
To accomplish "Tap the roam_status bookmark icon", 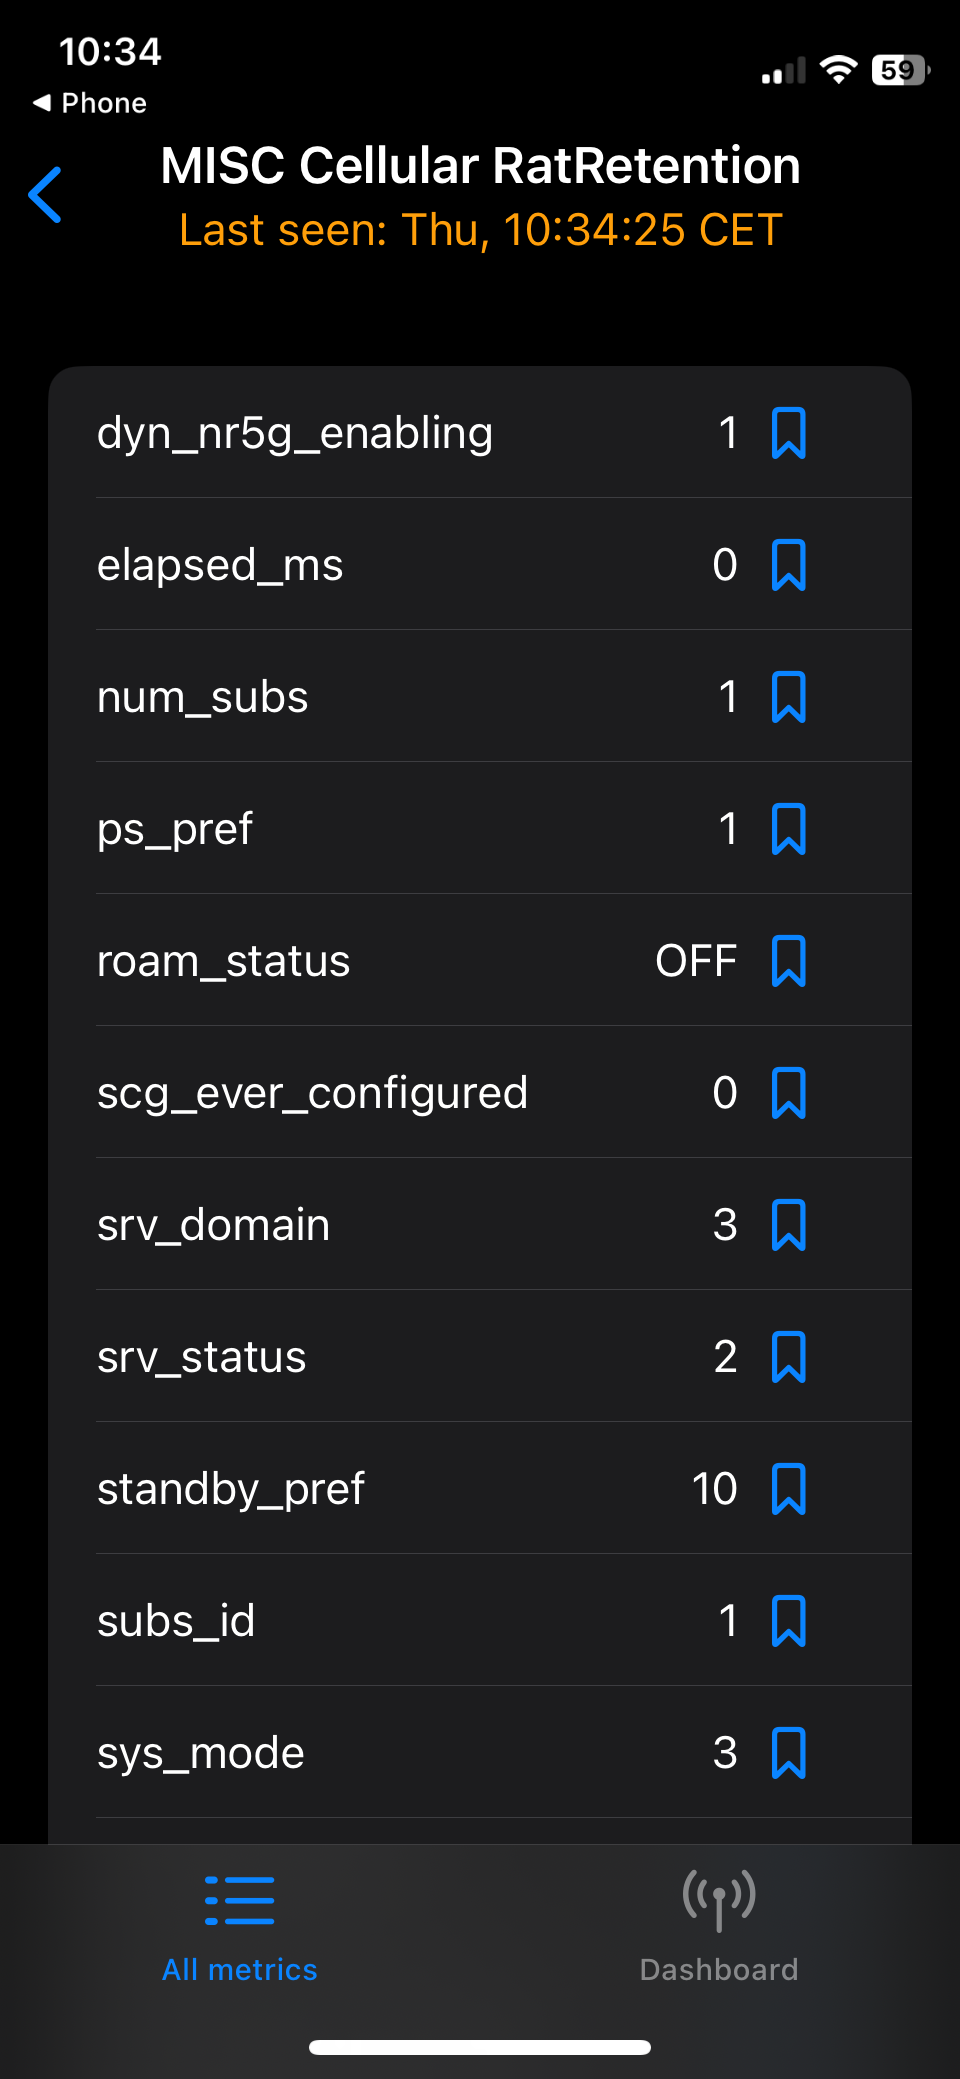I will pyautogui.click(x=788, y=961).
